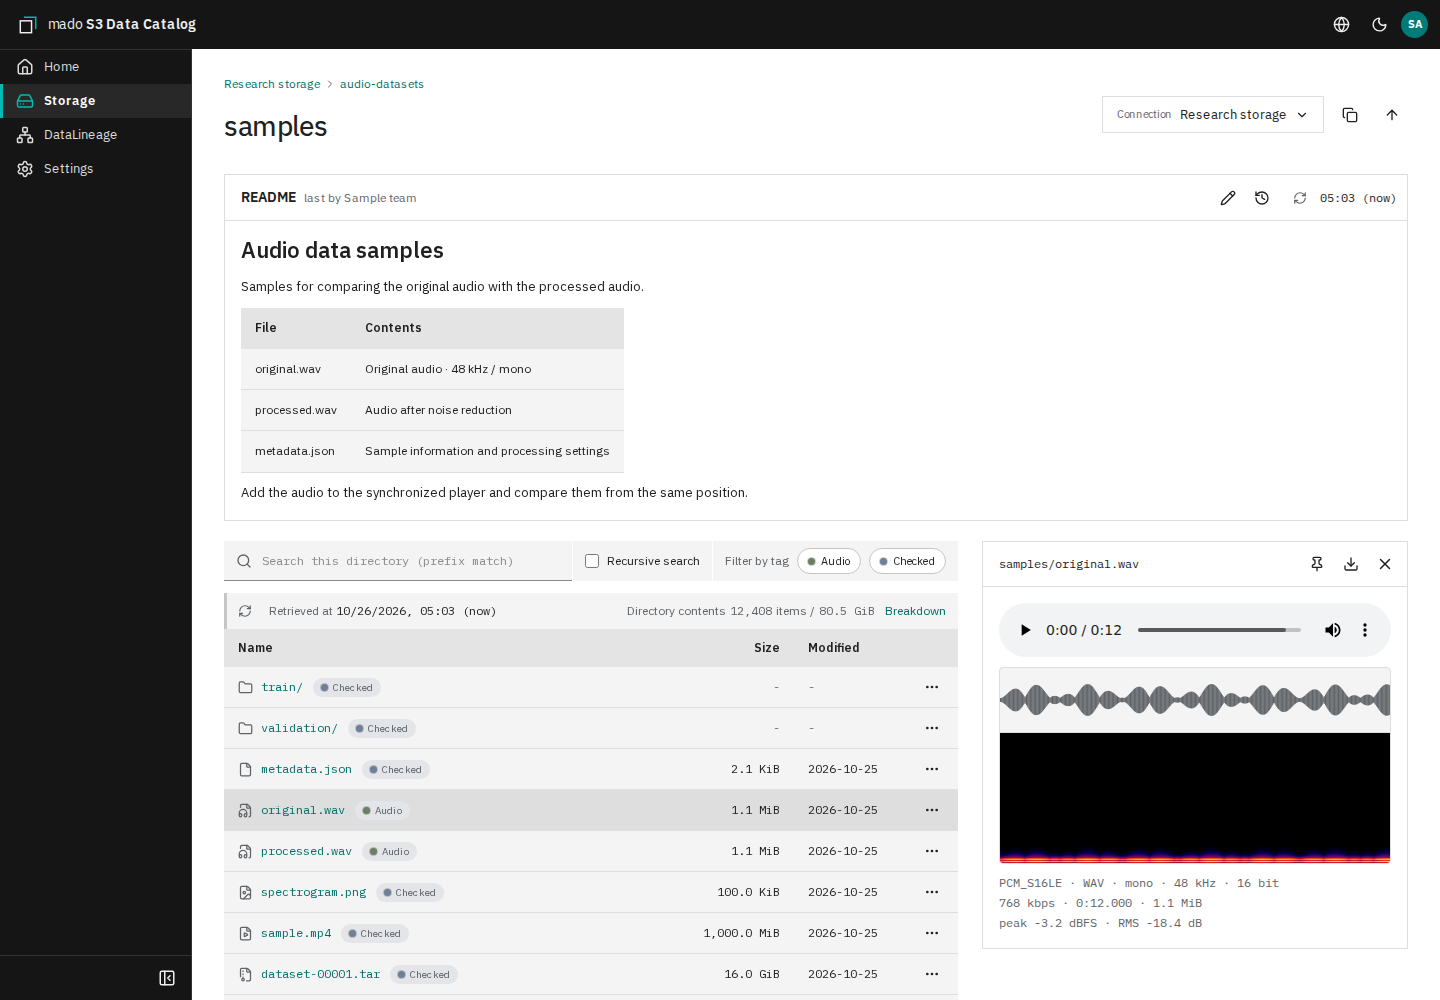Click the sample.mp4 file icon
This screenshot has height=1000, width=1440.
click(x=245, y=933)
